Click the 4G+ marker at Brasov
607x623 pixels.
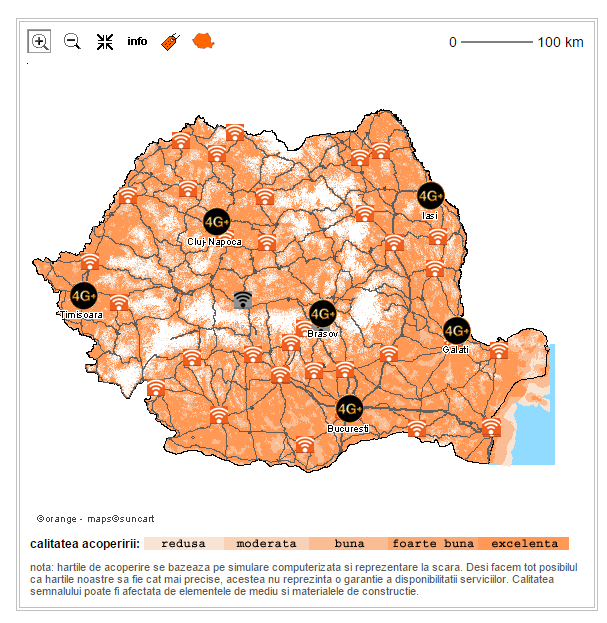[x=322, y=313]
